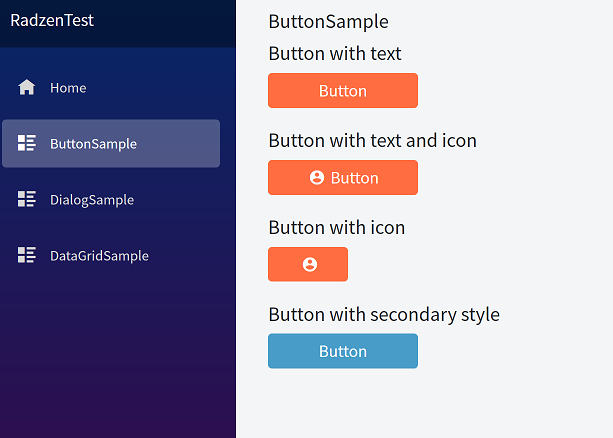The image size is (613, 438).
Task: Select the ButtonSample menu label
Action: click(x=93, y=144)
